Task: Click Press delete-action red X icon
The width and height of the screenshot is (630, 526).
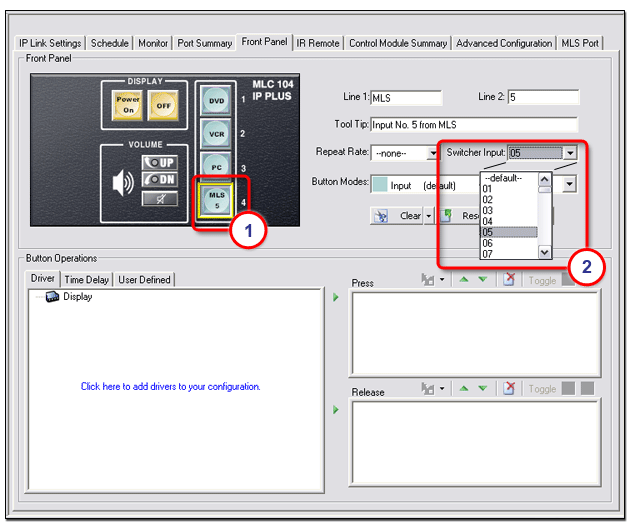Action: (x=509, y=279)
